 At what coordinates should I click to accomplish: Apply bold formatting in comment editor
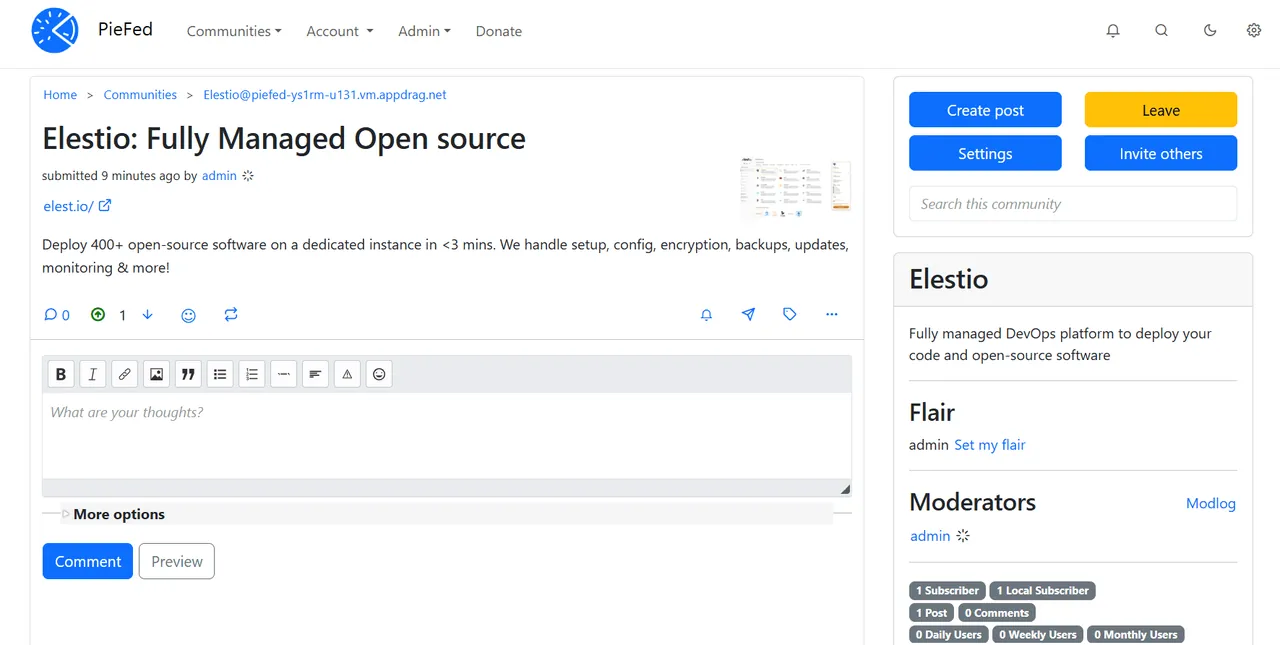[x=61, y=374]
